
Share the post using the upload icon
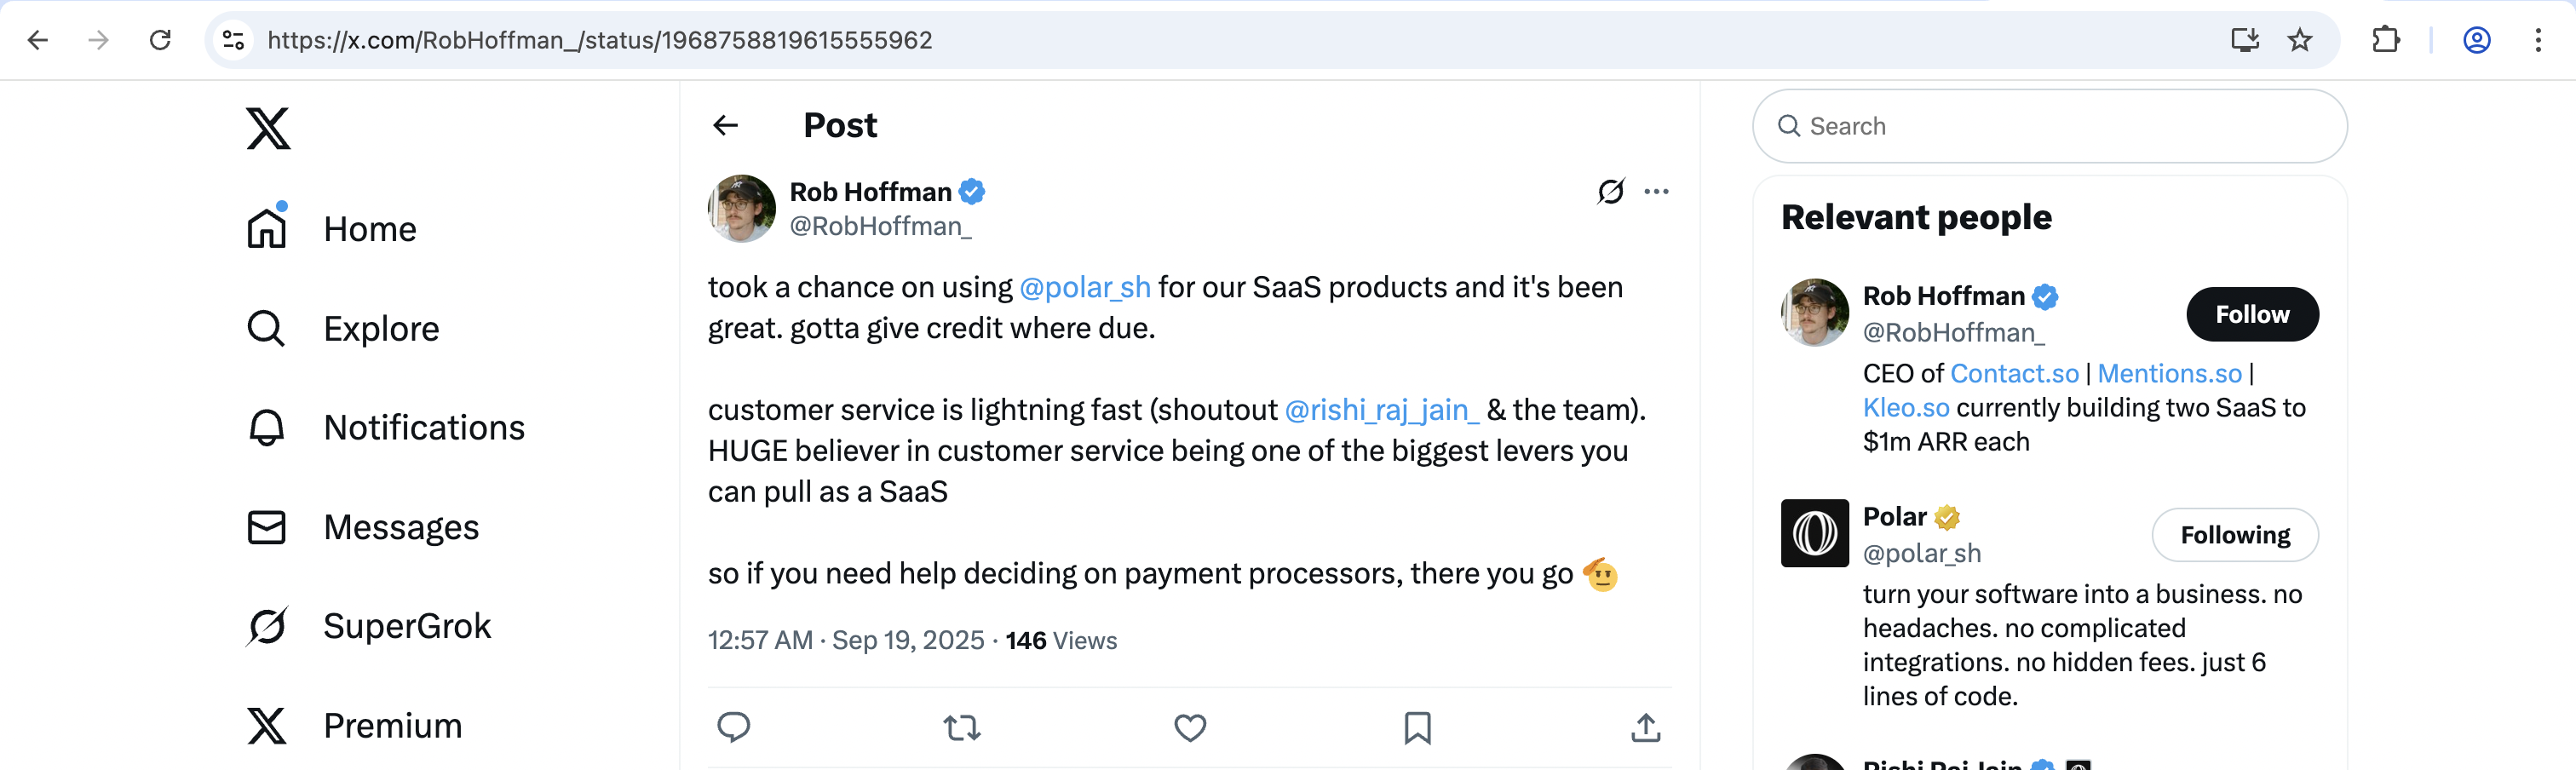pyautogui.click(x=1644, y=728)
